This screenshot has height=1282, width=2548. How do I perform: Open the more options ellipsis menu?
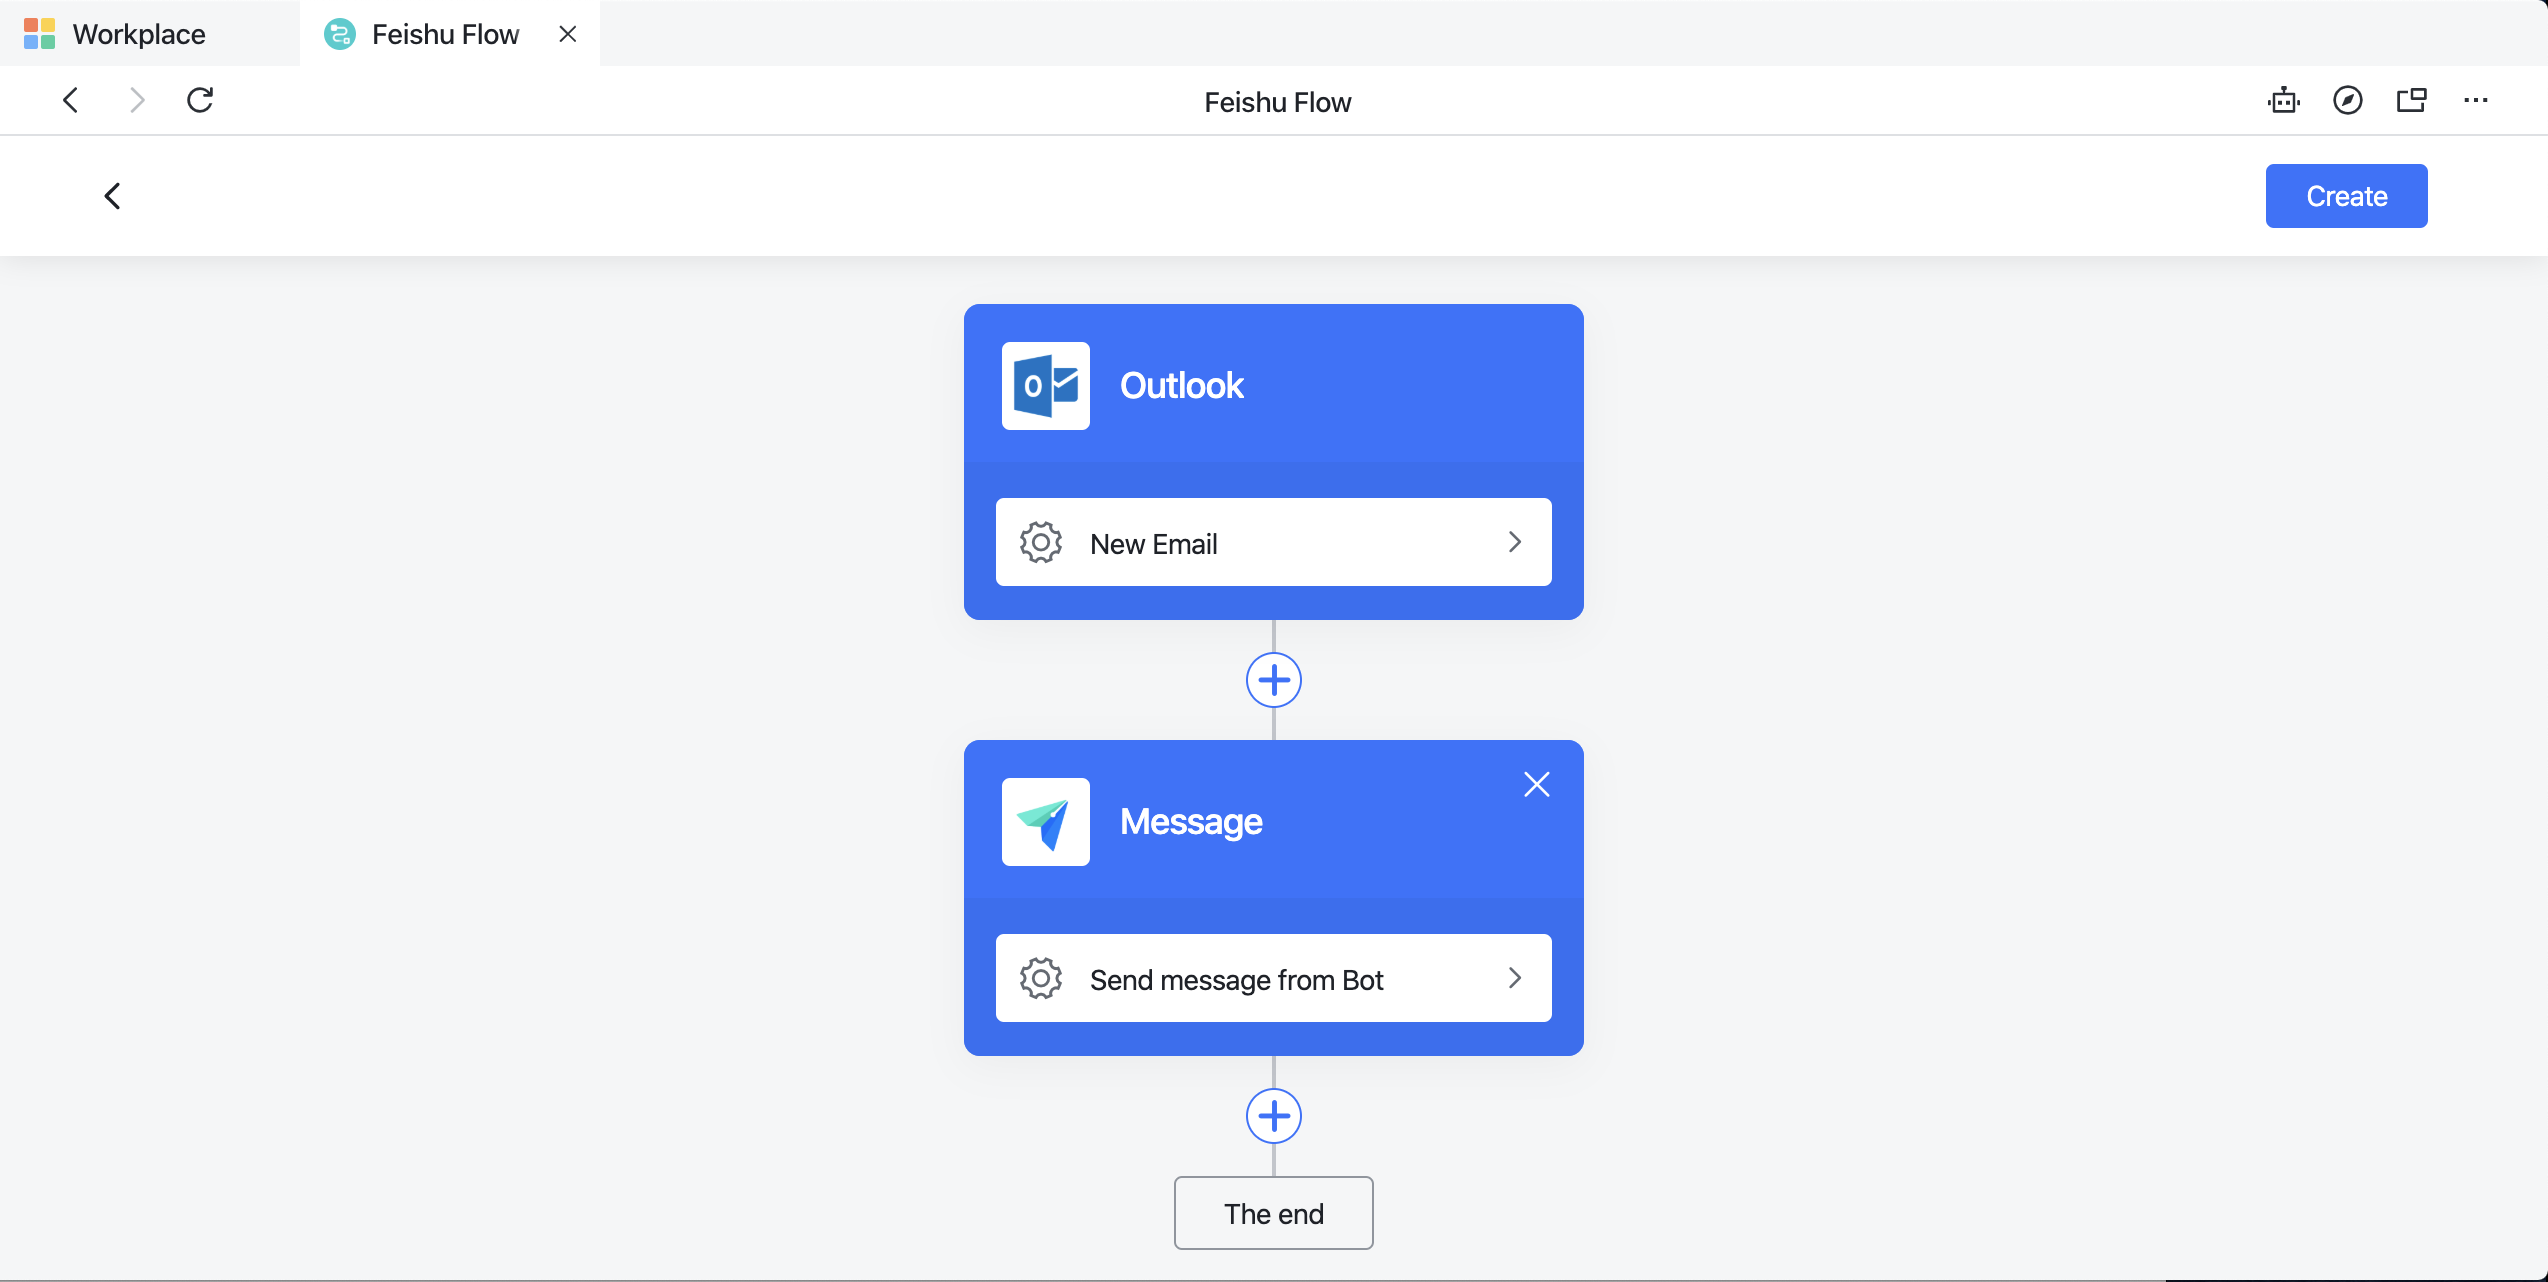[2476, 100]
